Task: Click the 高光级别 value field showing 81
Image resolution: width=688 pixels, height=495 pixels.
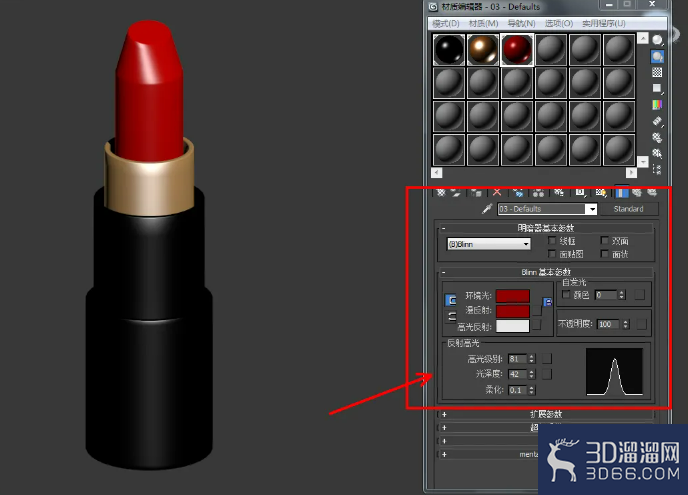Action: pos(517,359)
